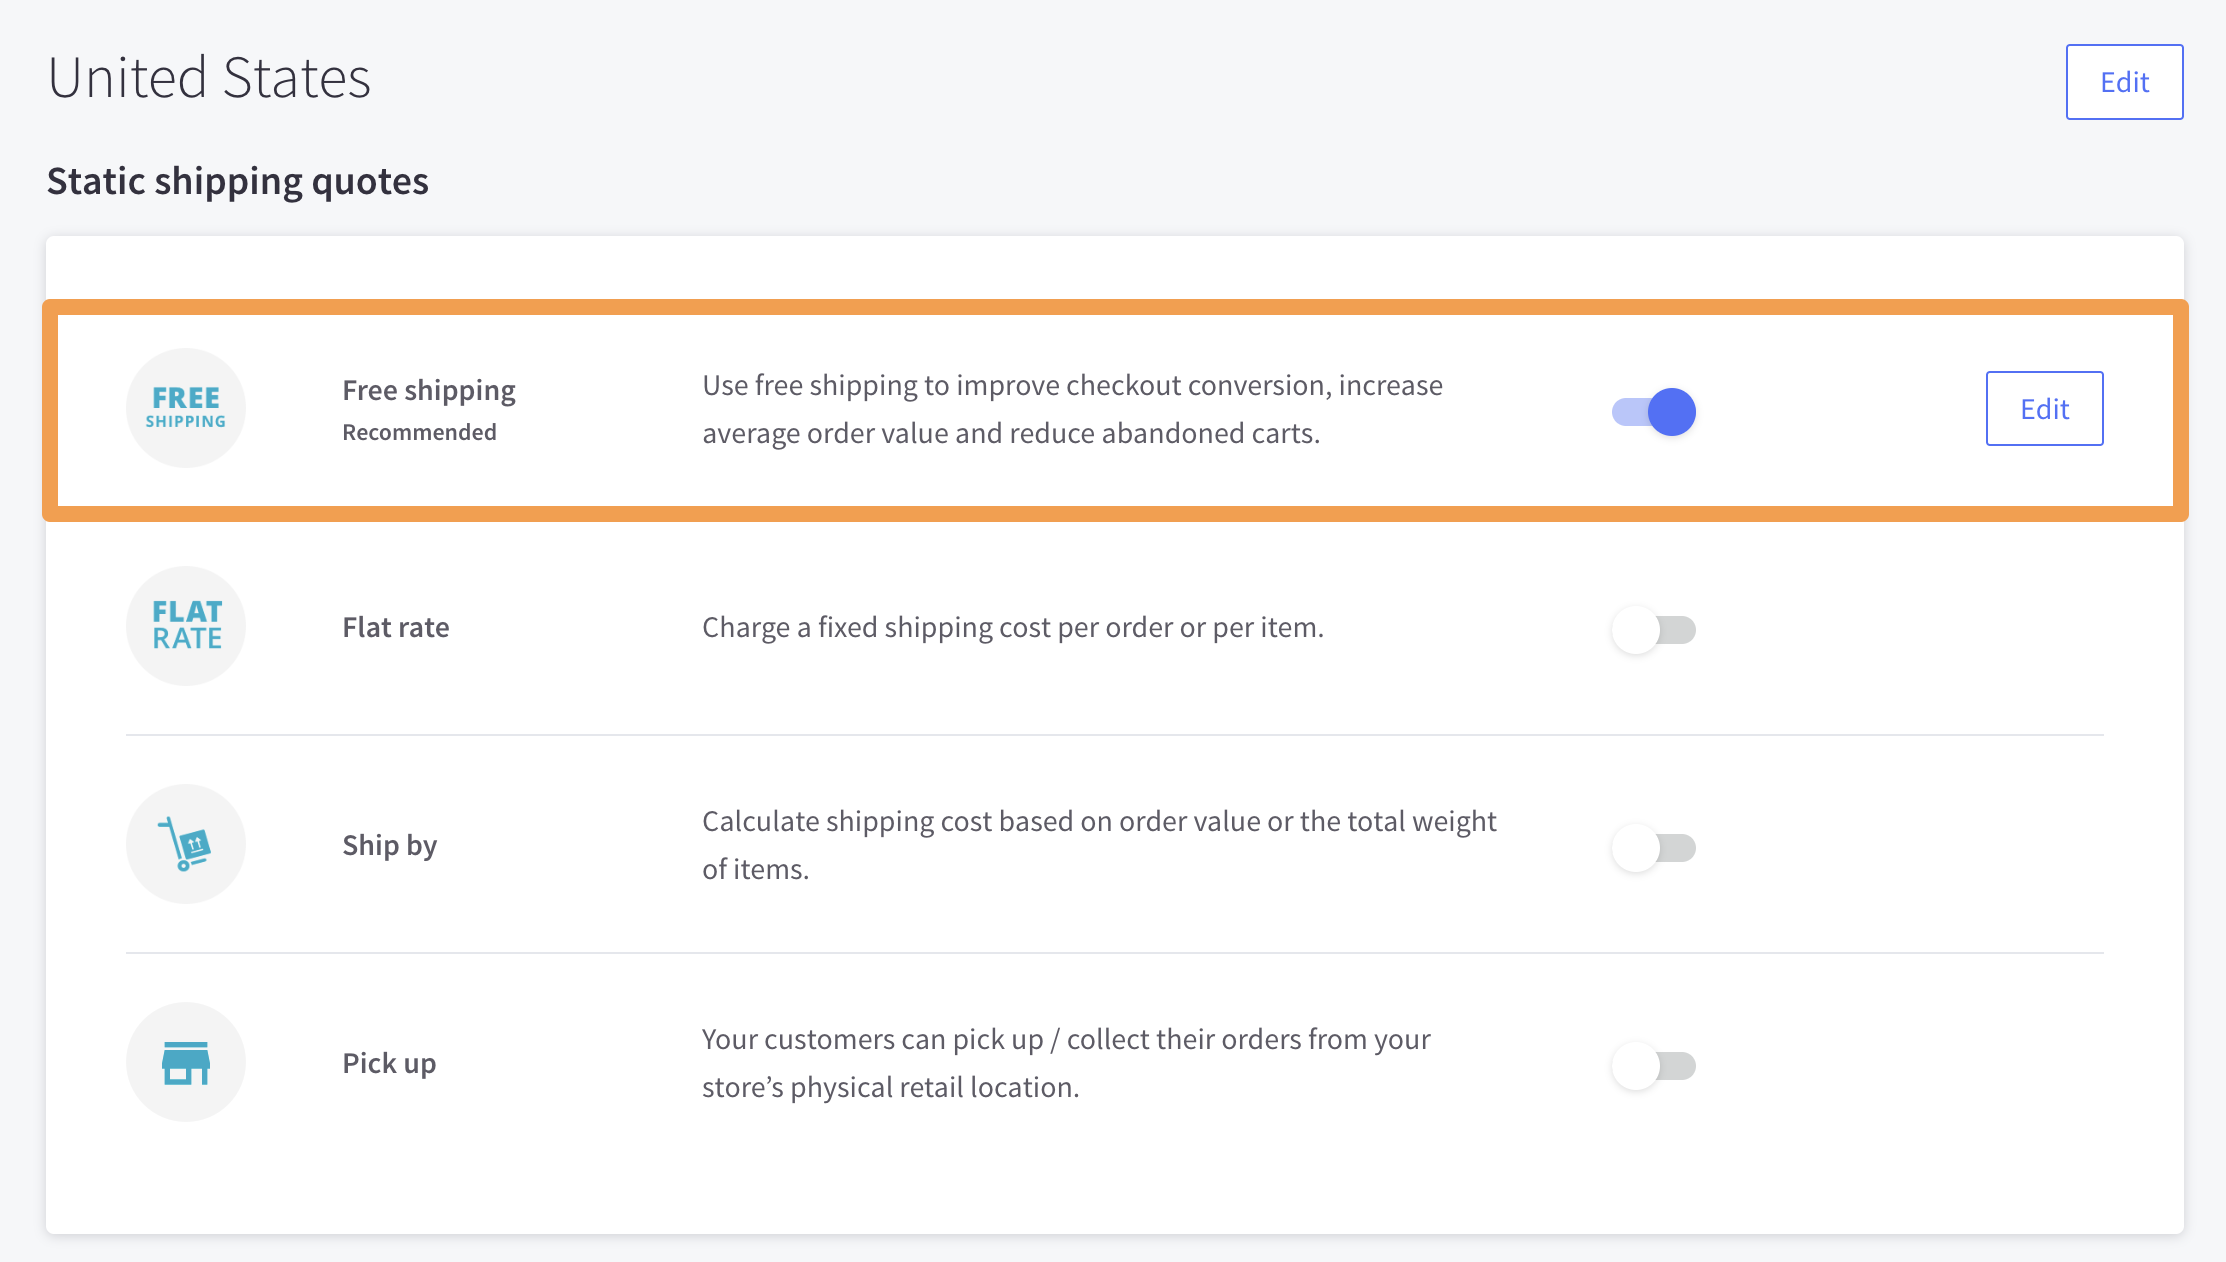Select the Free shipping label
Viewport: 2226px width, 1262px height.
[429, 390]
